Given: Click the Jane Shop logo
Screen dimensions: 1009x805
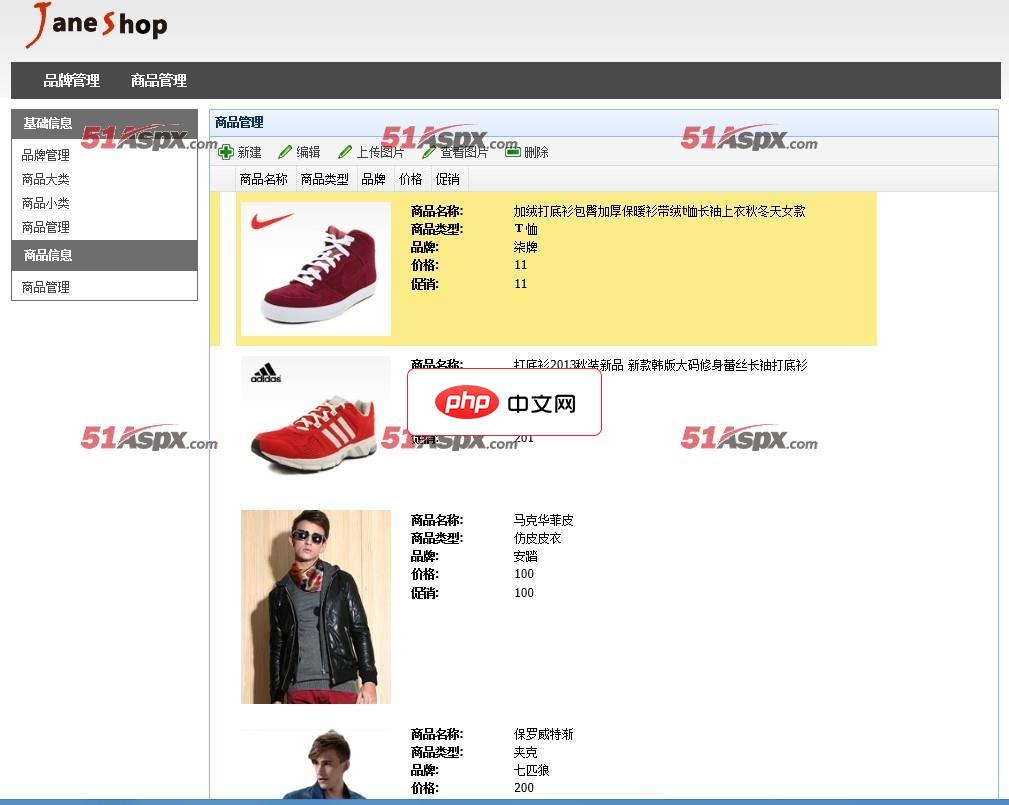Looking at the screenshot, I should [x=97, y=24].
